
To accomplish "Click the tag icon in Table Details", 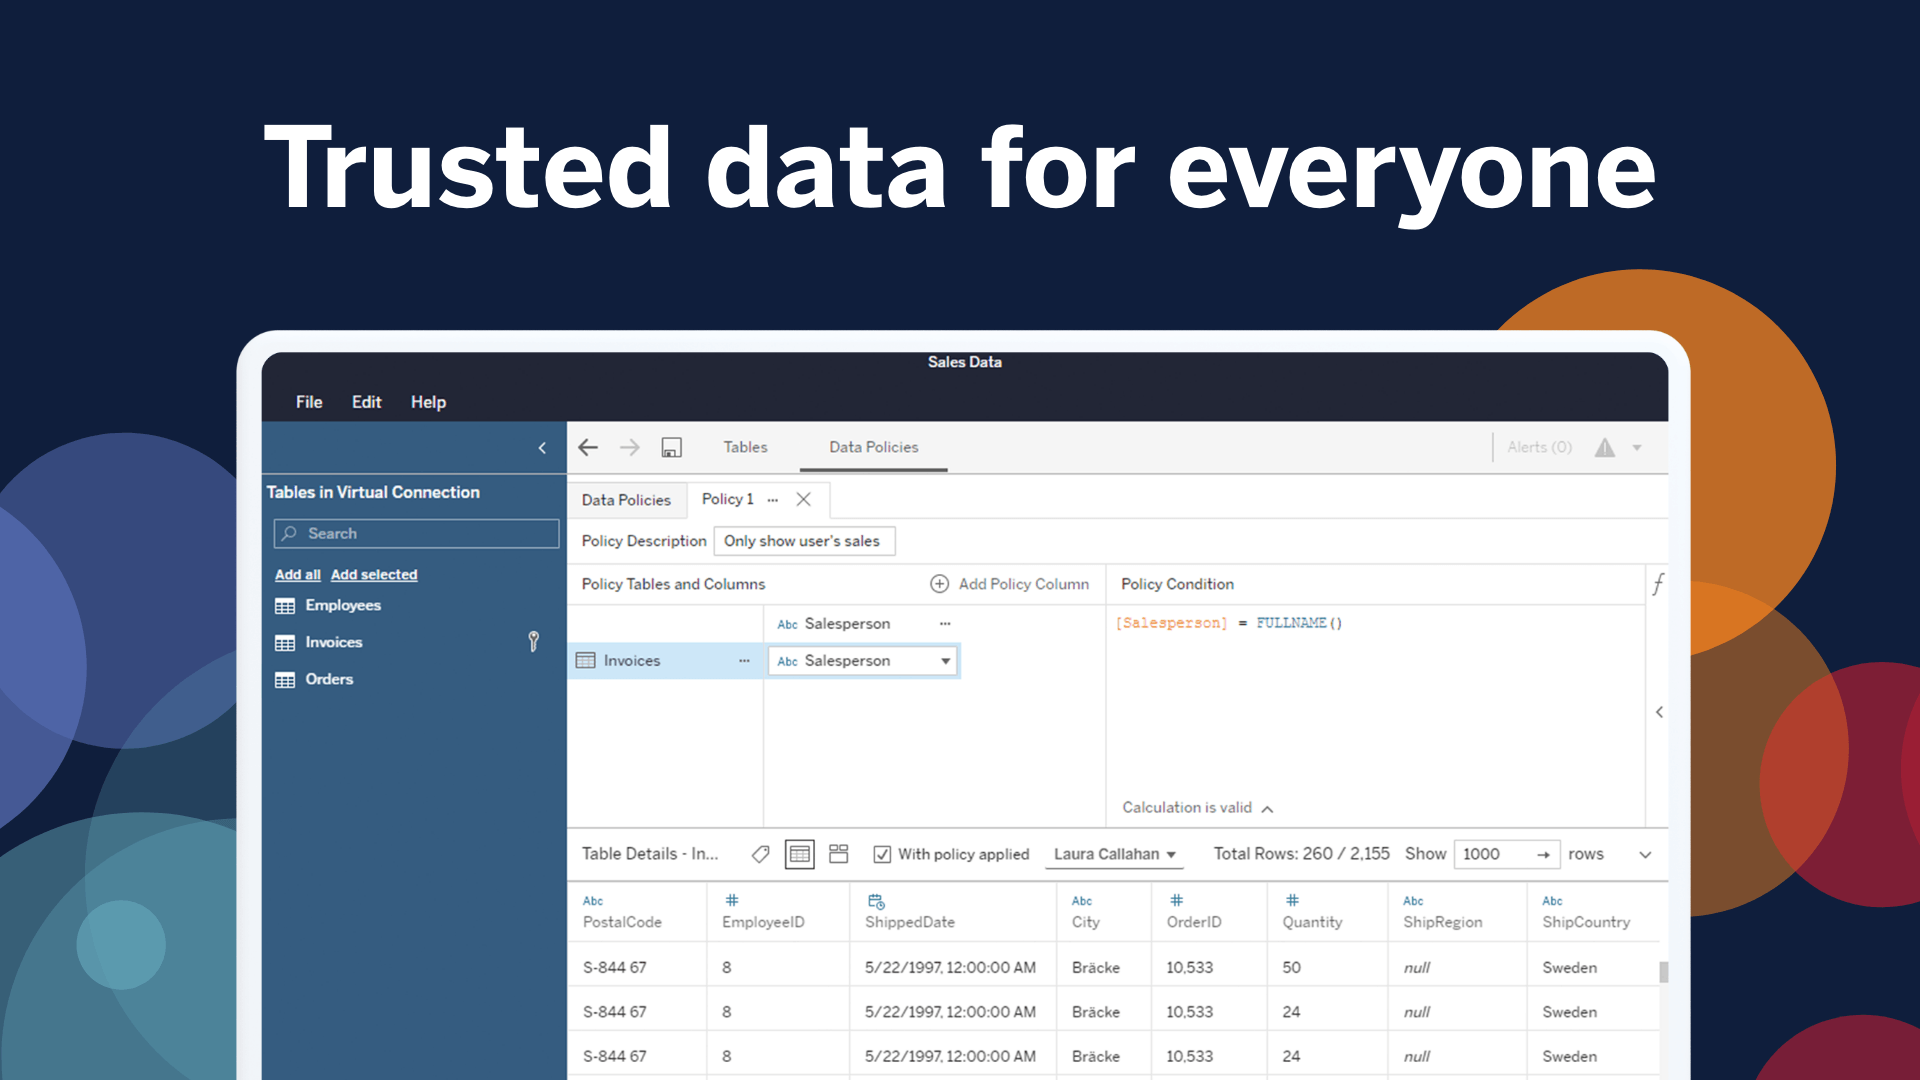I will (760, 854).
